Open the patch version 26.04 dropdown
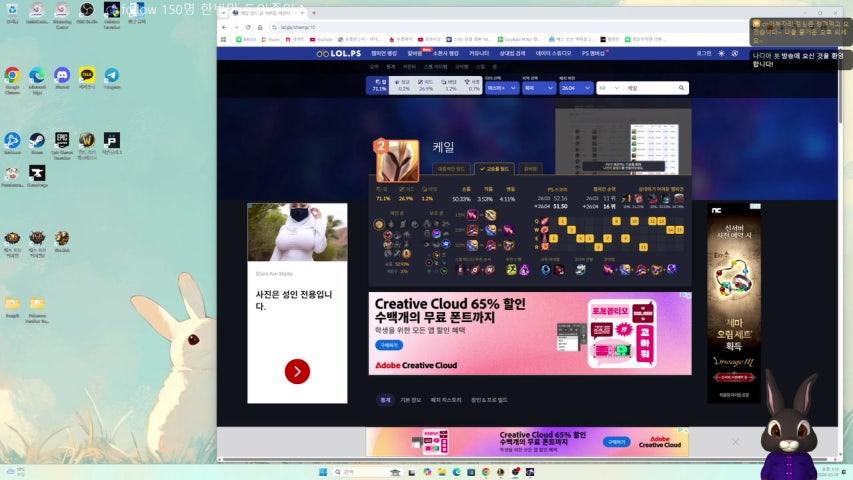The height and width of the screenshot is (480, 853). [574, 88]
